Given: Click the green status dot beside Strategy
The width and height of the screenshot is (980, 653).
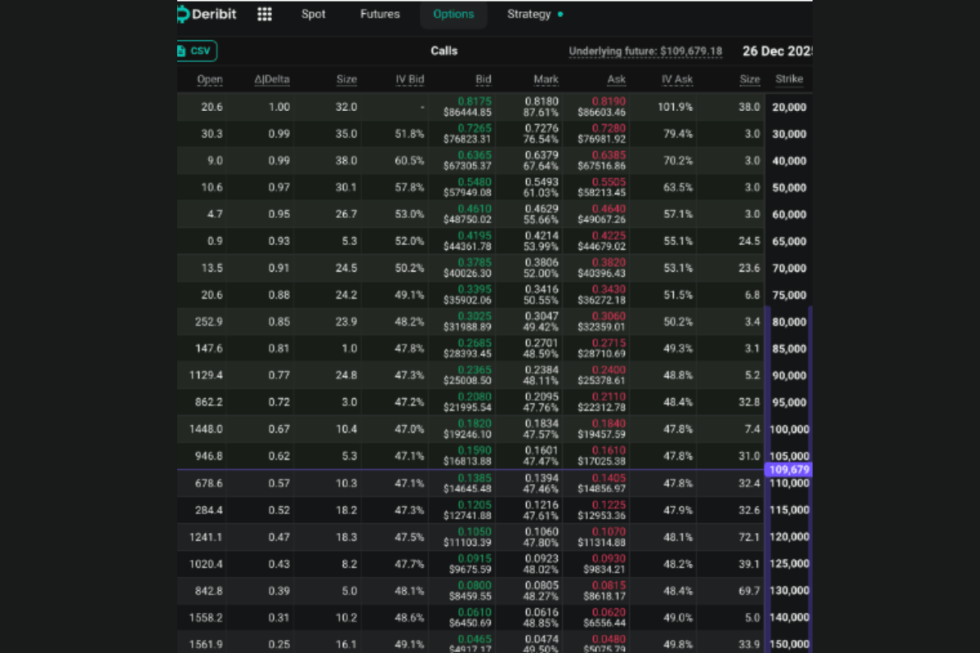Looking at the screenshot, I should click(x=561, y=14).
